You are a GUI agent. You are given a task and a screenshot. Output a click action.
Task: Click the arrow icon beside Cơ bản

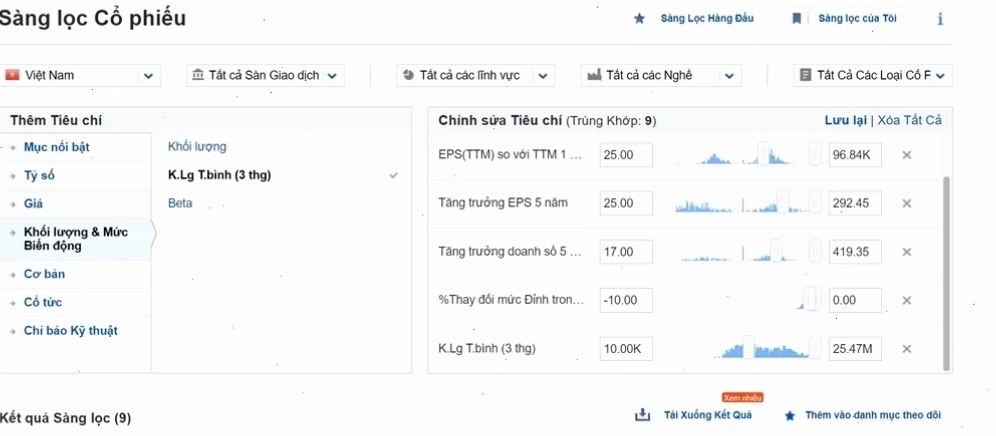pos(13,275)
